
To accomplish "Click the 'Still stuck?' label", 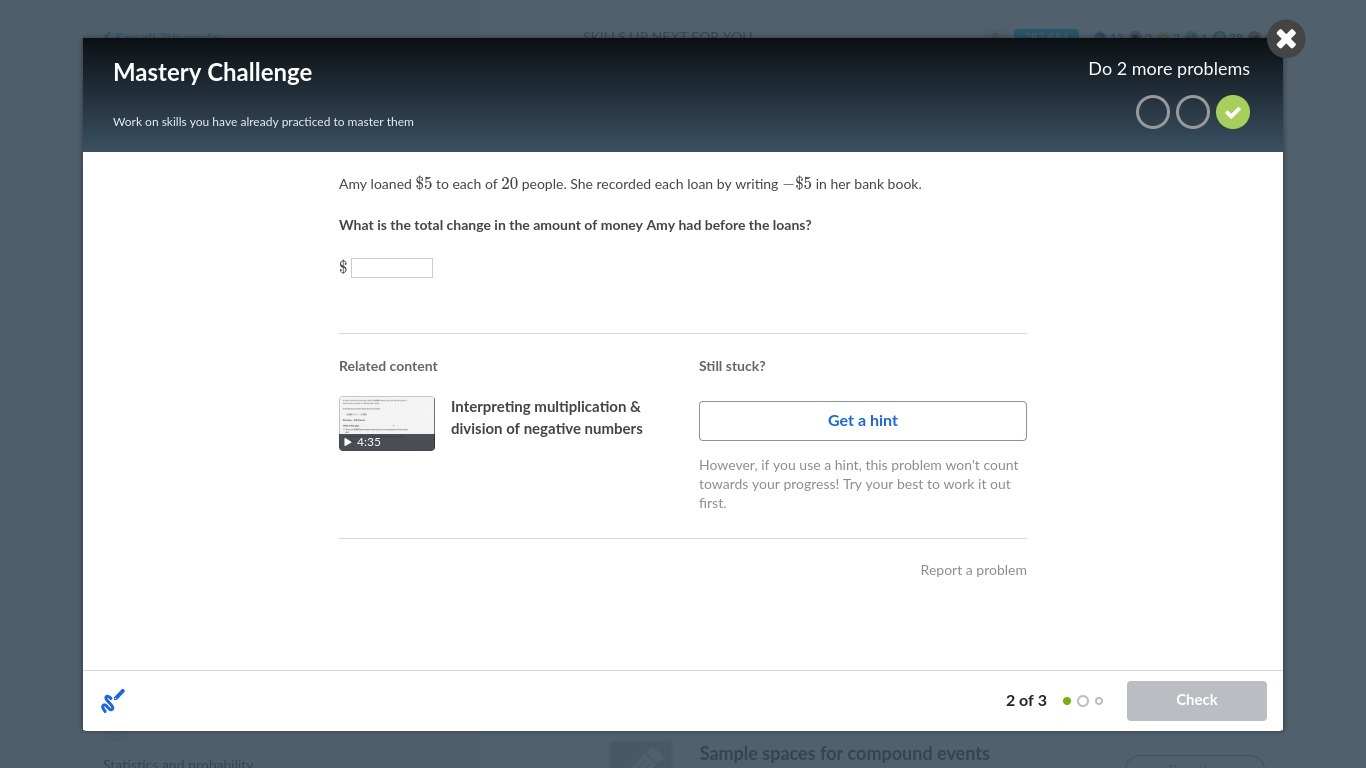I will pos(732,367).
